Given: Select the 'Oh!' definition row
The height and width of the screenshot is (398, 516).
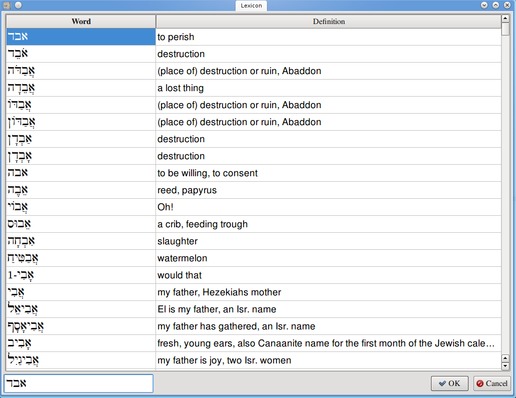Looking at the screenshot, I should click(253, 207).
